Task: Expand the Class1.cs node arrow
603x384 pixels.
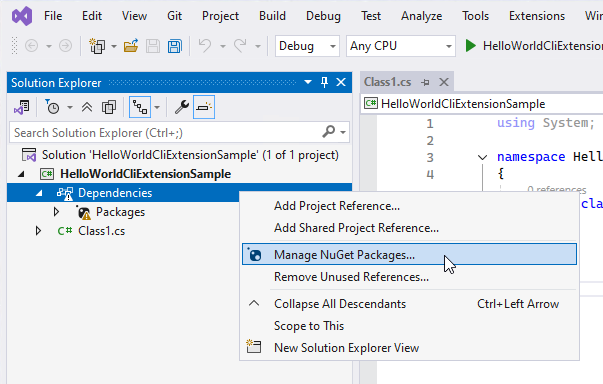Action: 38,231
